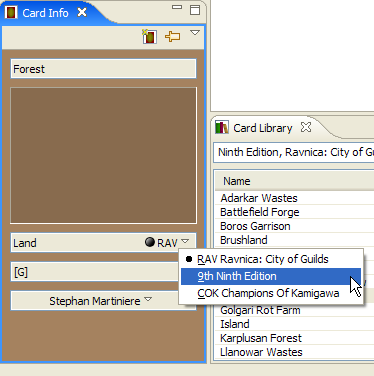The image size is (374, 376).
Task: Select Karplusan Forest row
Action: pos(295,338)
